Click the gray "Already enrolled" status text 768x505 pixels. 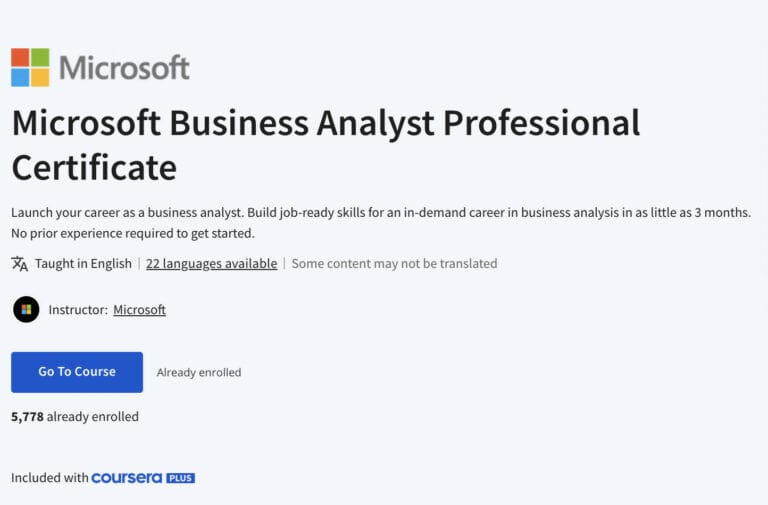[x=199, y=372]
